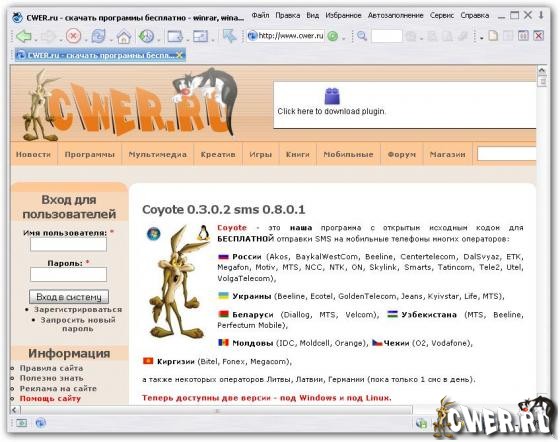Expand the dropdown arrow next to back button
This screenshot has height=442, width=560.
[x=35, y=39]
